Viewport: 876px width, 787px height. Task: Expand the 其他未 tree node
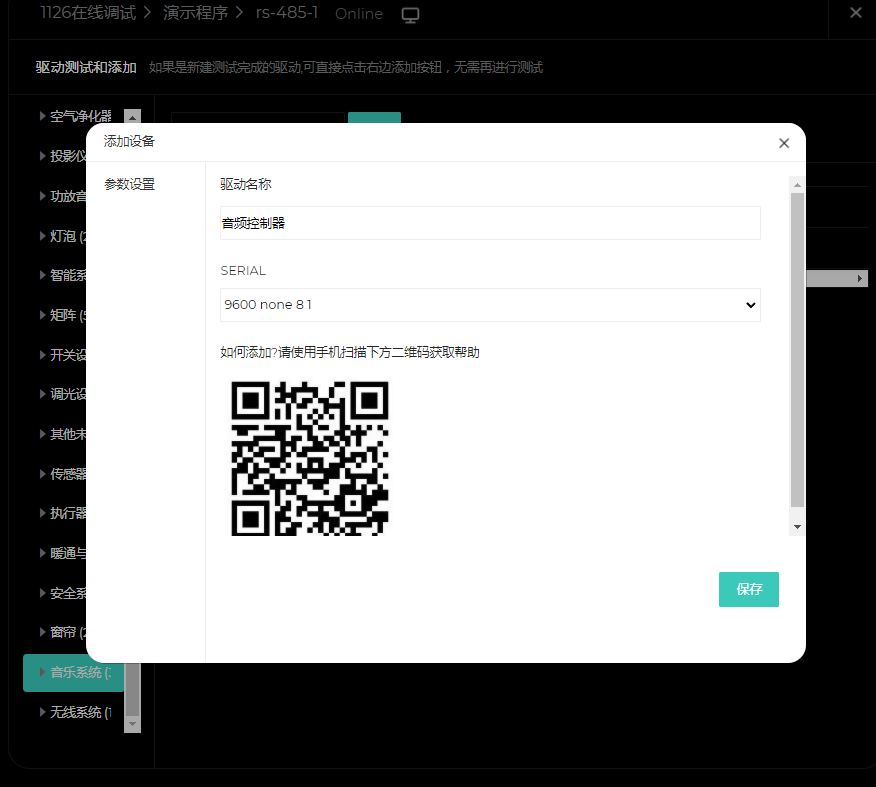(42, 434)
